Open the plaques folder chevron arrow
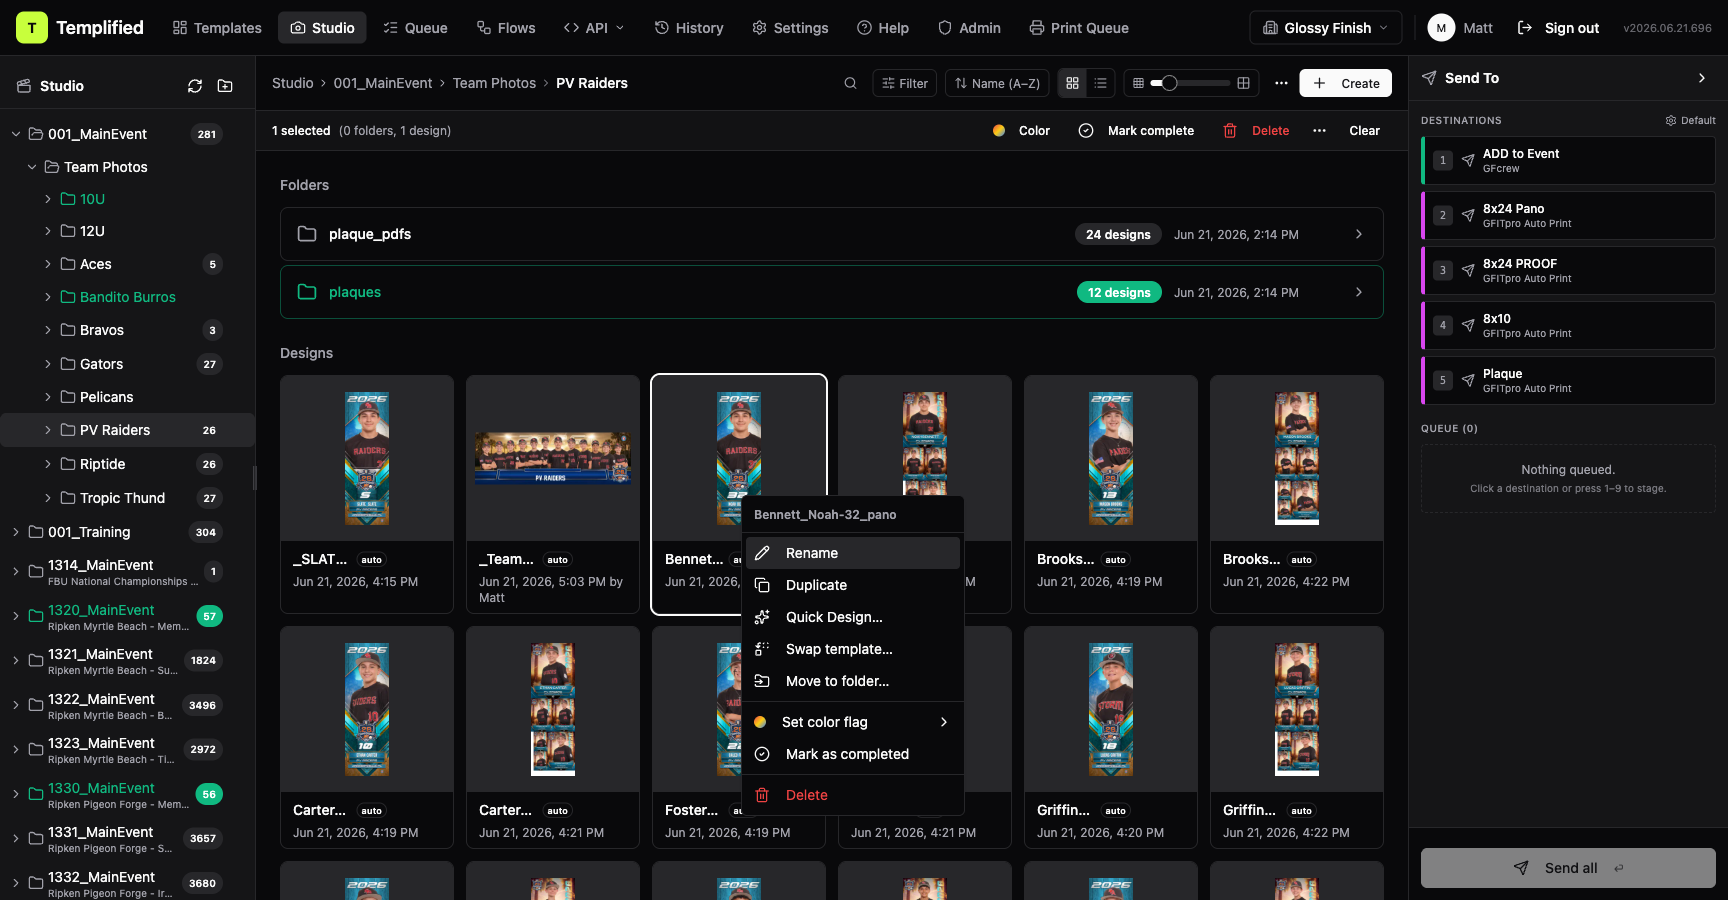This screenshot has height=900, width=1728. pyautogui.click(x=1358, y=292)
